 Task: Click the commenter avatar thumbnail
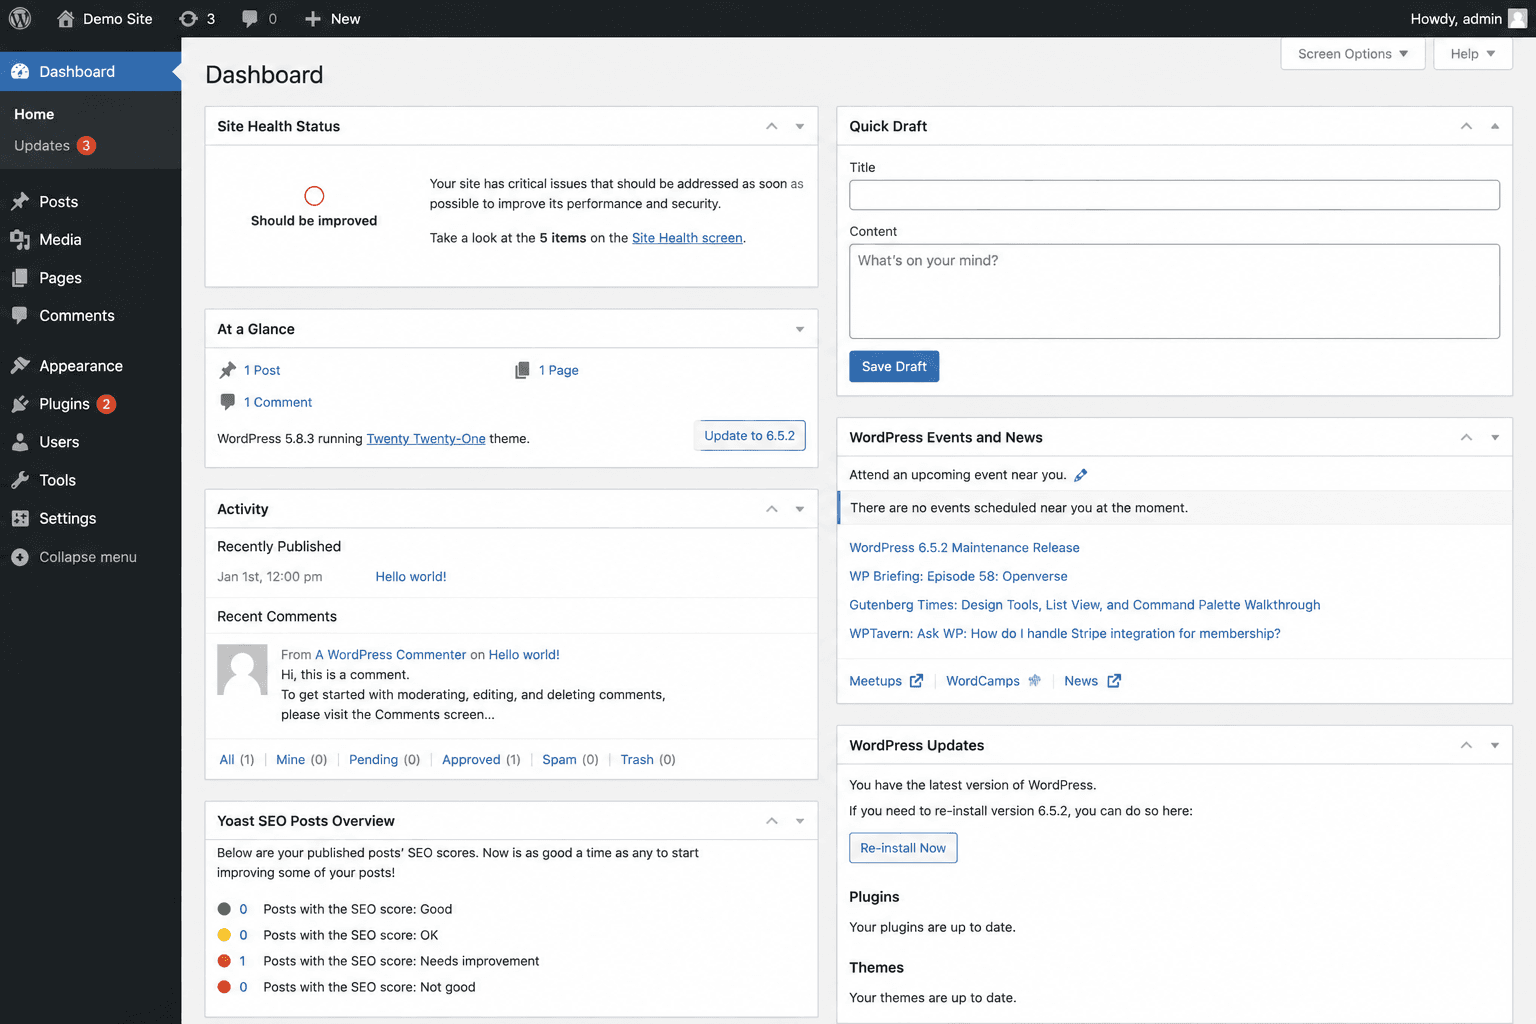tap(242, 669)
